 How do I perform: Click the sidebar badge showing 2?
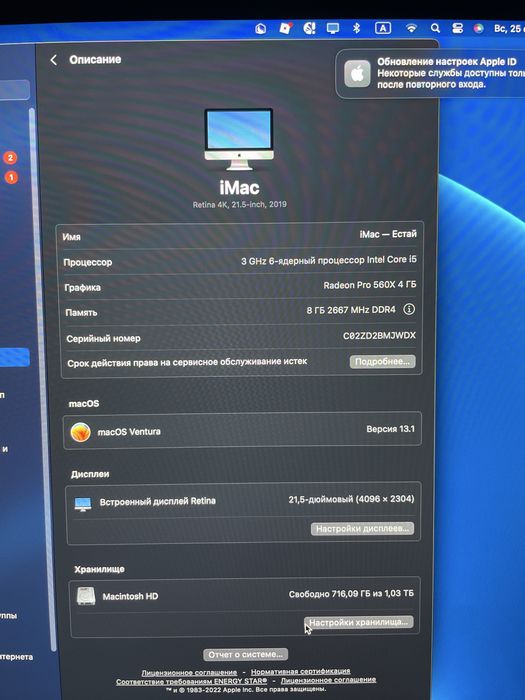[10, 158]
